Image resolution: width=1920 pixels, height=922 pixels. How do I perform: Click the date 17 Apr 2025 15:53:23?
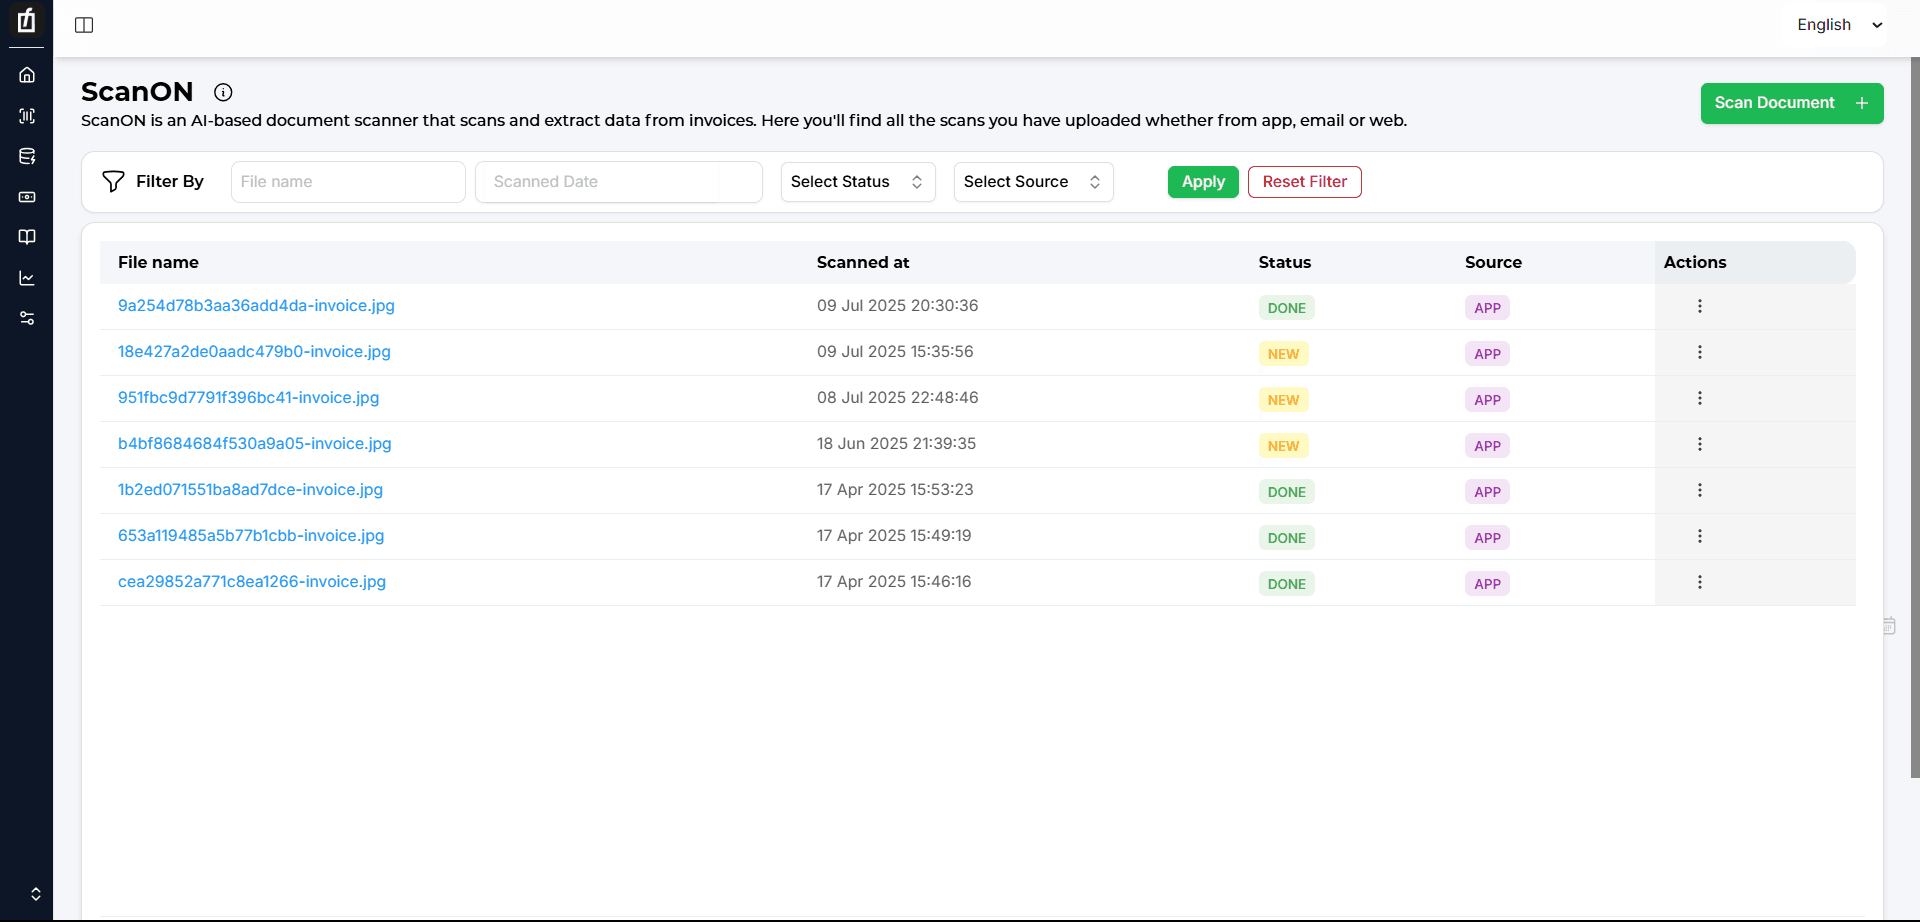coord(895,490)
